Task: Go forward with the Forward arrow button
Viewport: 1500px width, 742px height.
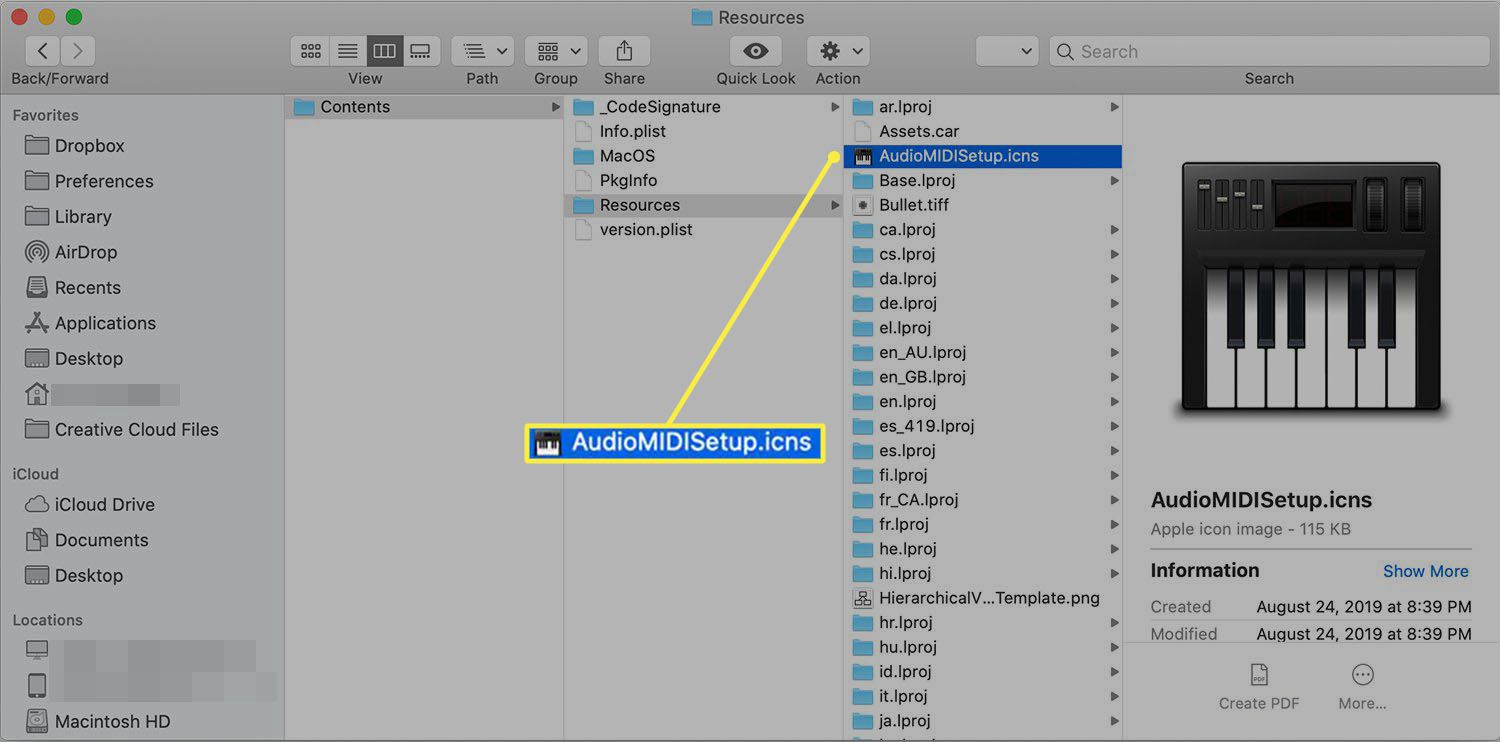Action: point(78,51)
